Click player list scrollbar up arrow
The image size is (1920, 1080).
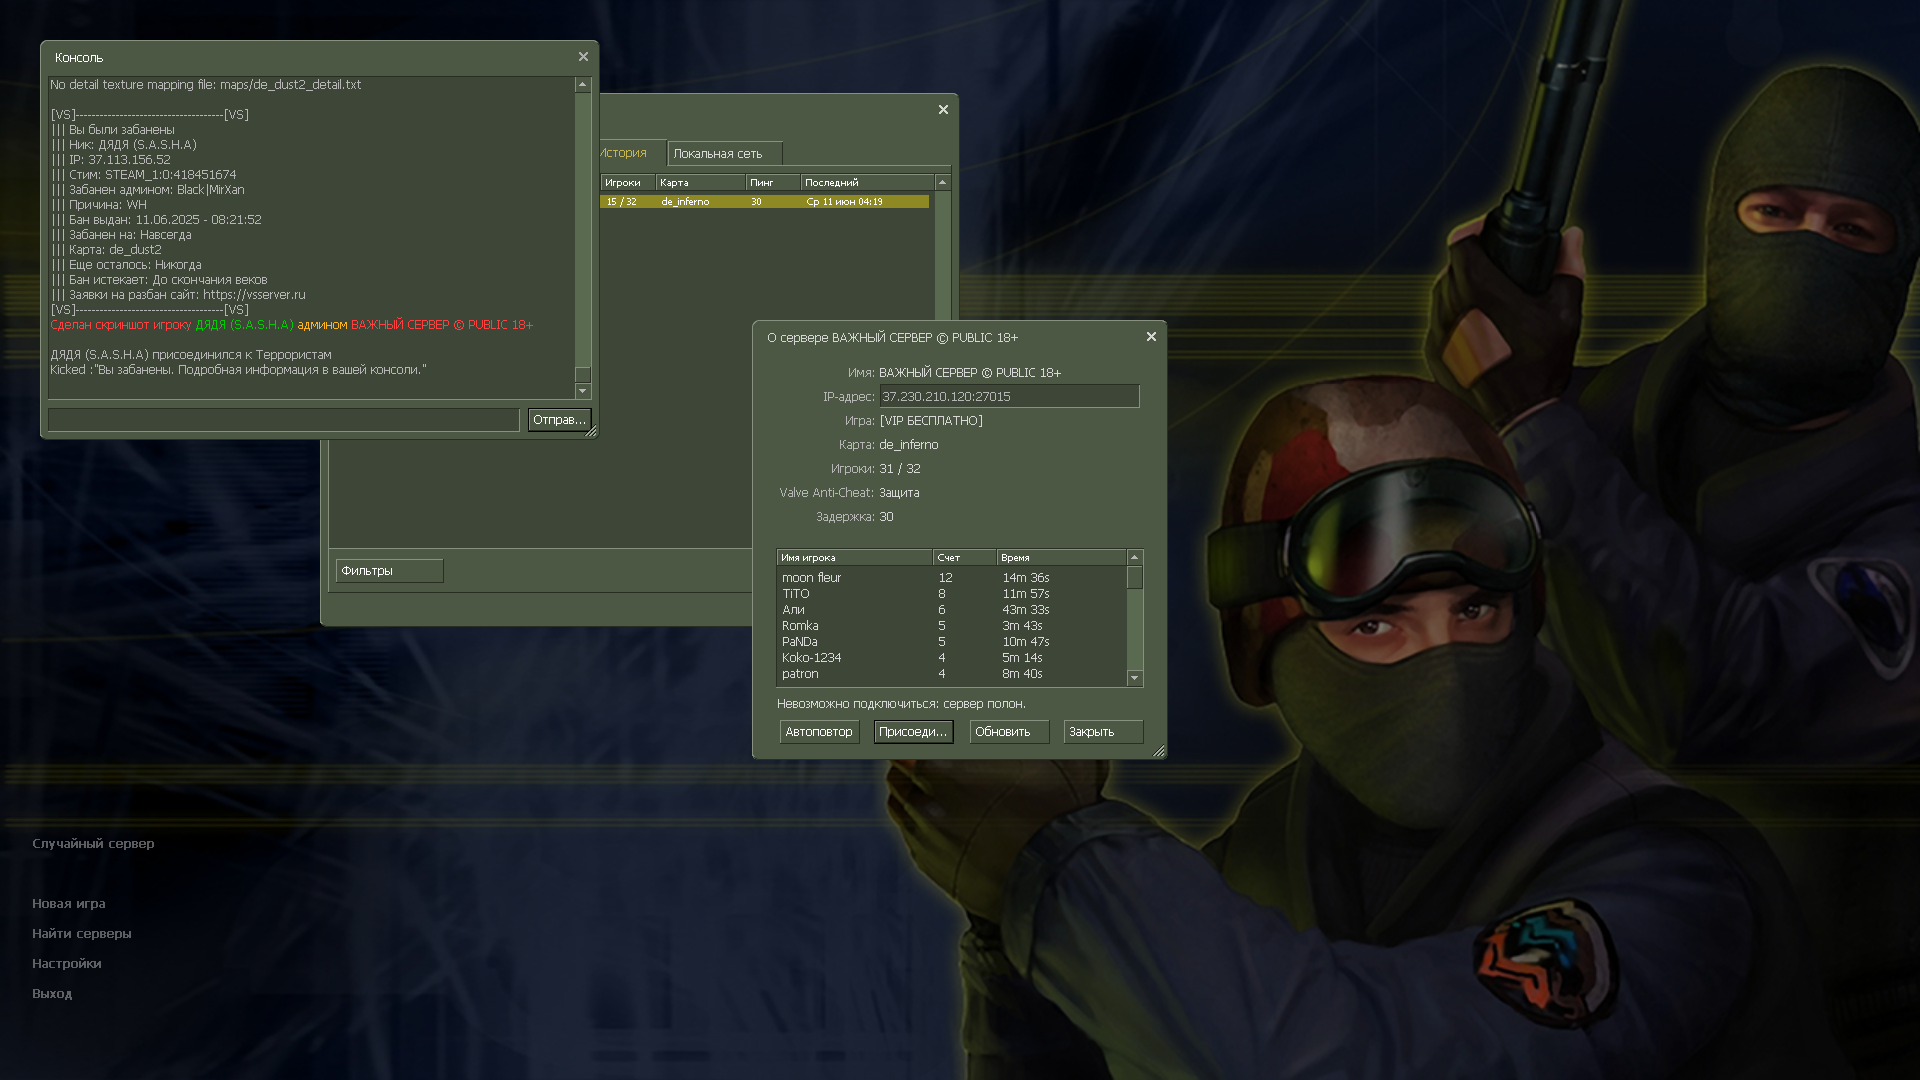(1134, 558)
